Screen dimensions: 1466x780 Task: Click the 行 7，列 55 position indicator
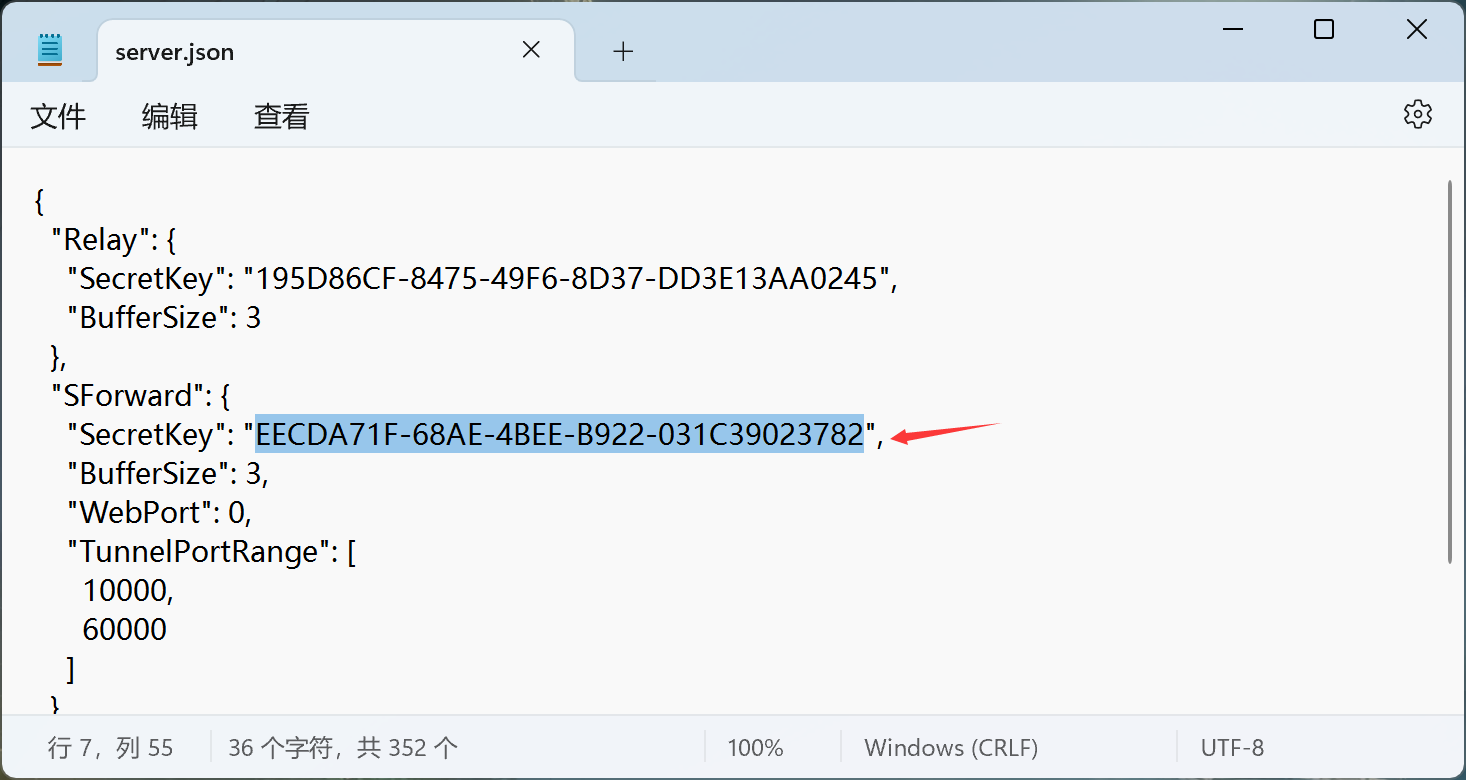[111, 747]
